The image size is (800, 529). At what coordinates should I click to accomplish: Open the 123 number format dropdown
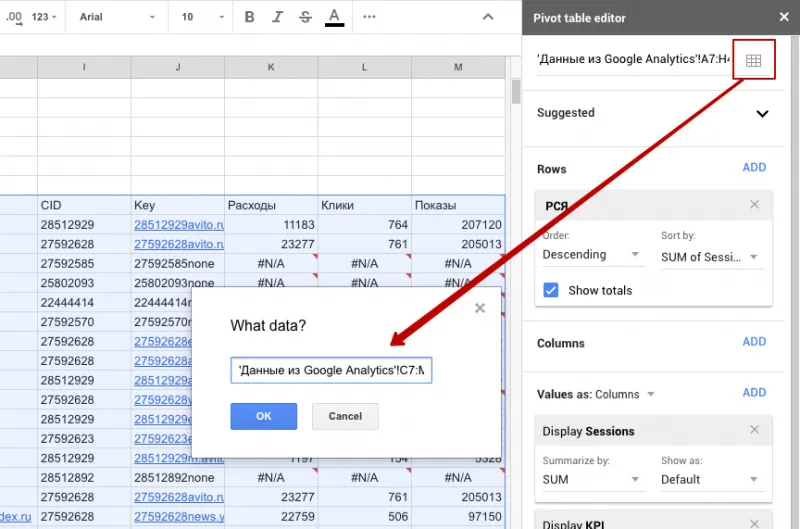[44, 17]
